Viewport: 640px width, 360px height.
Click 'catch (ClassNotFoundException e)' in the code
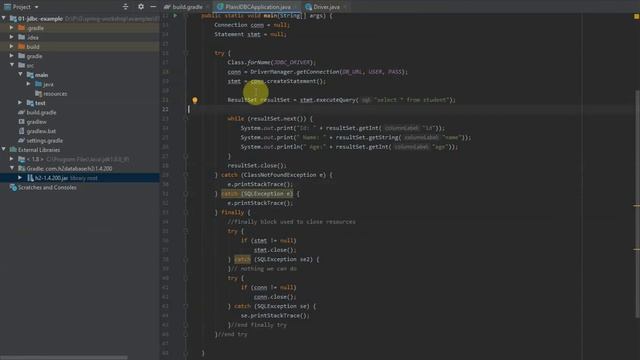(273, 175)
